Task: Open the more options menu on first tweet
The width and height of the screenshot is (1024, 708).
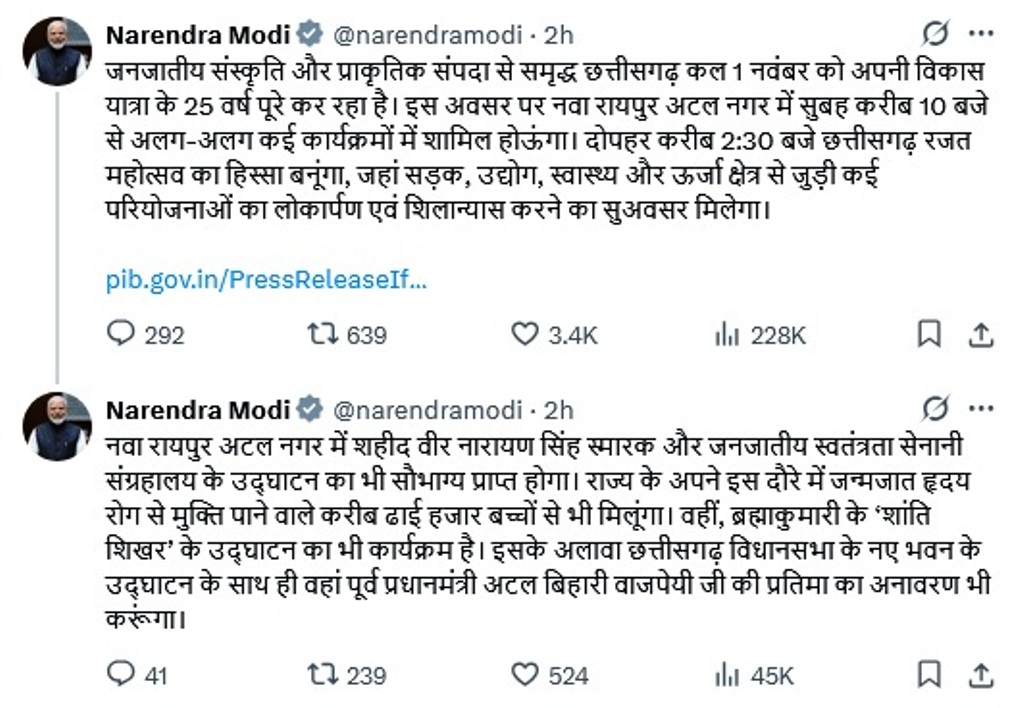Action: click(983, 35)
